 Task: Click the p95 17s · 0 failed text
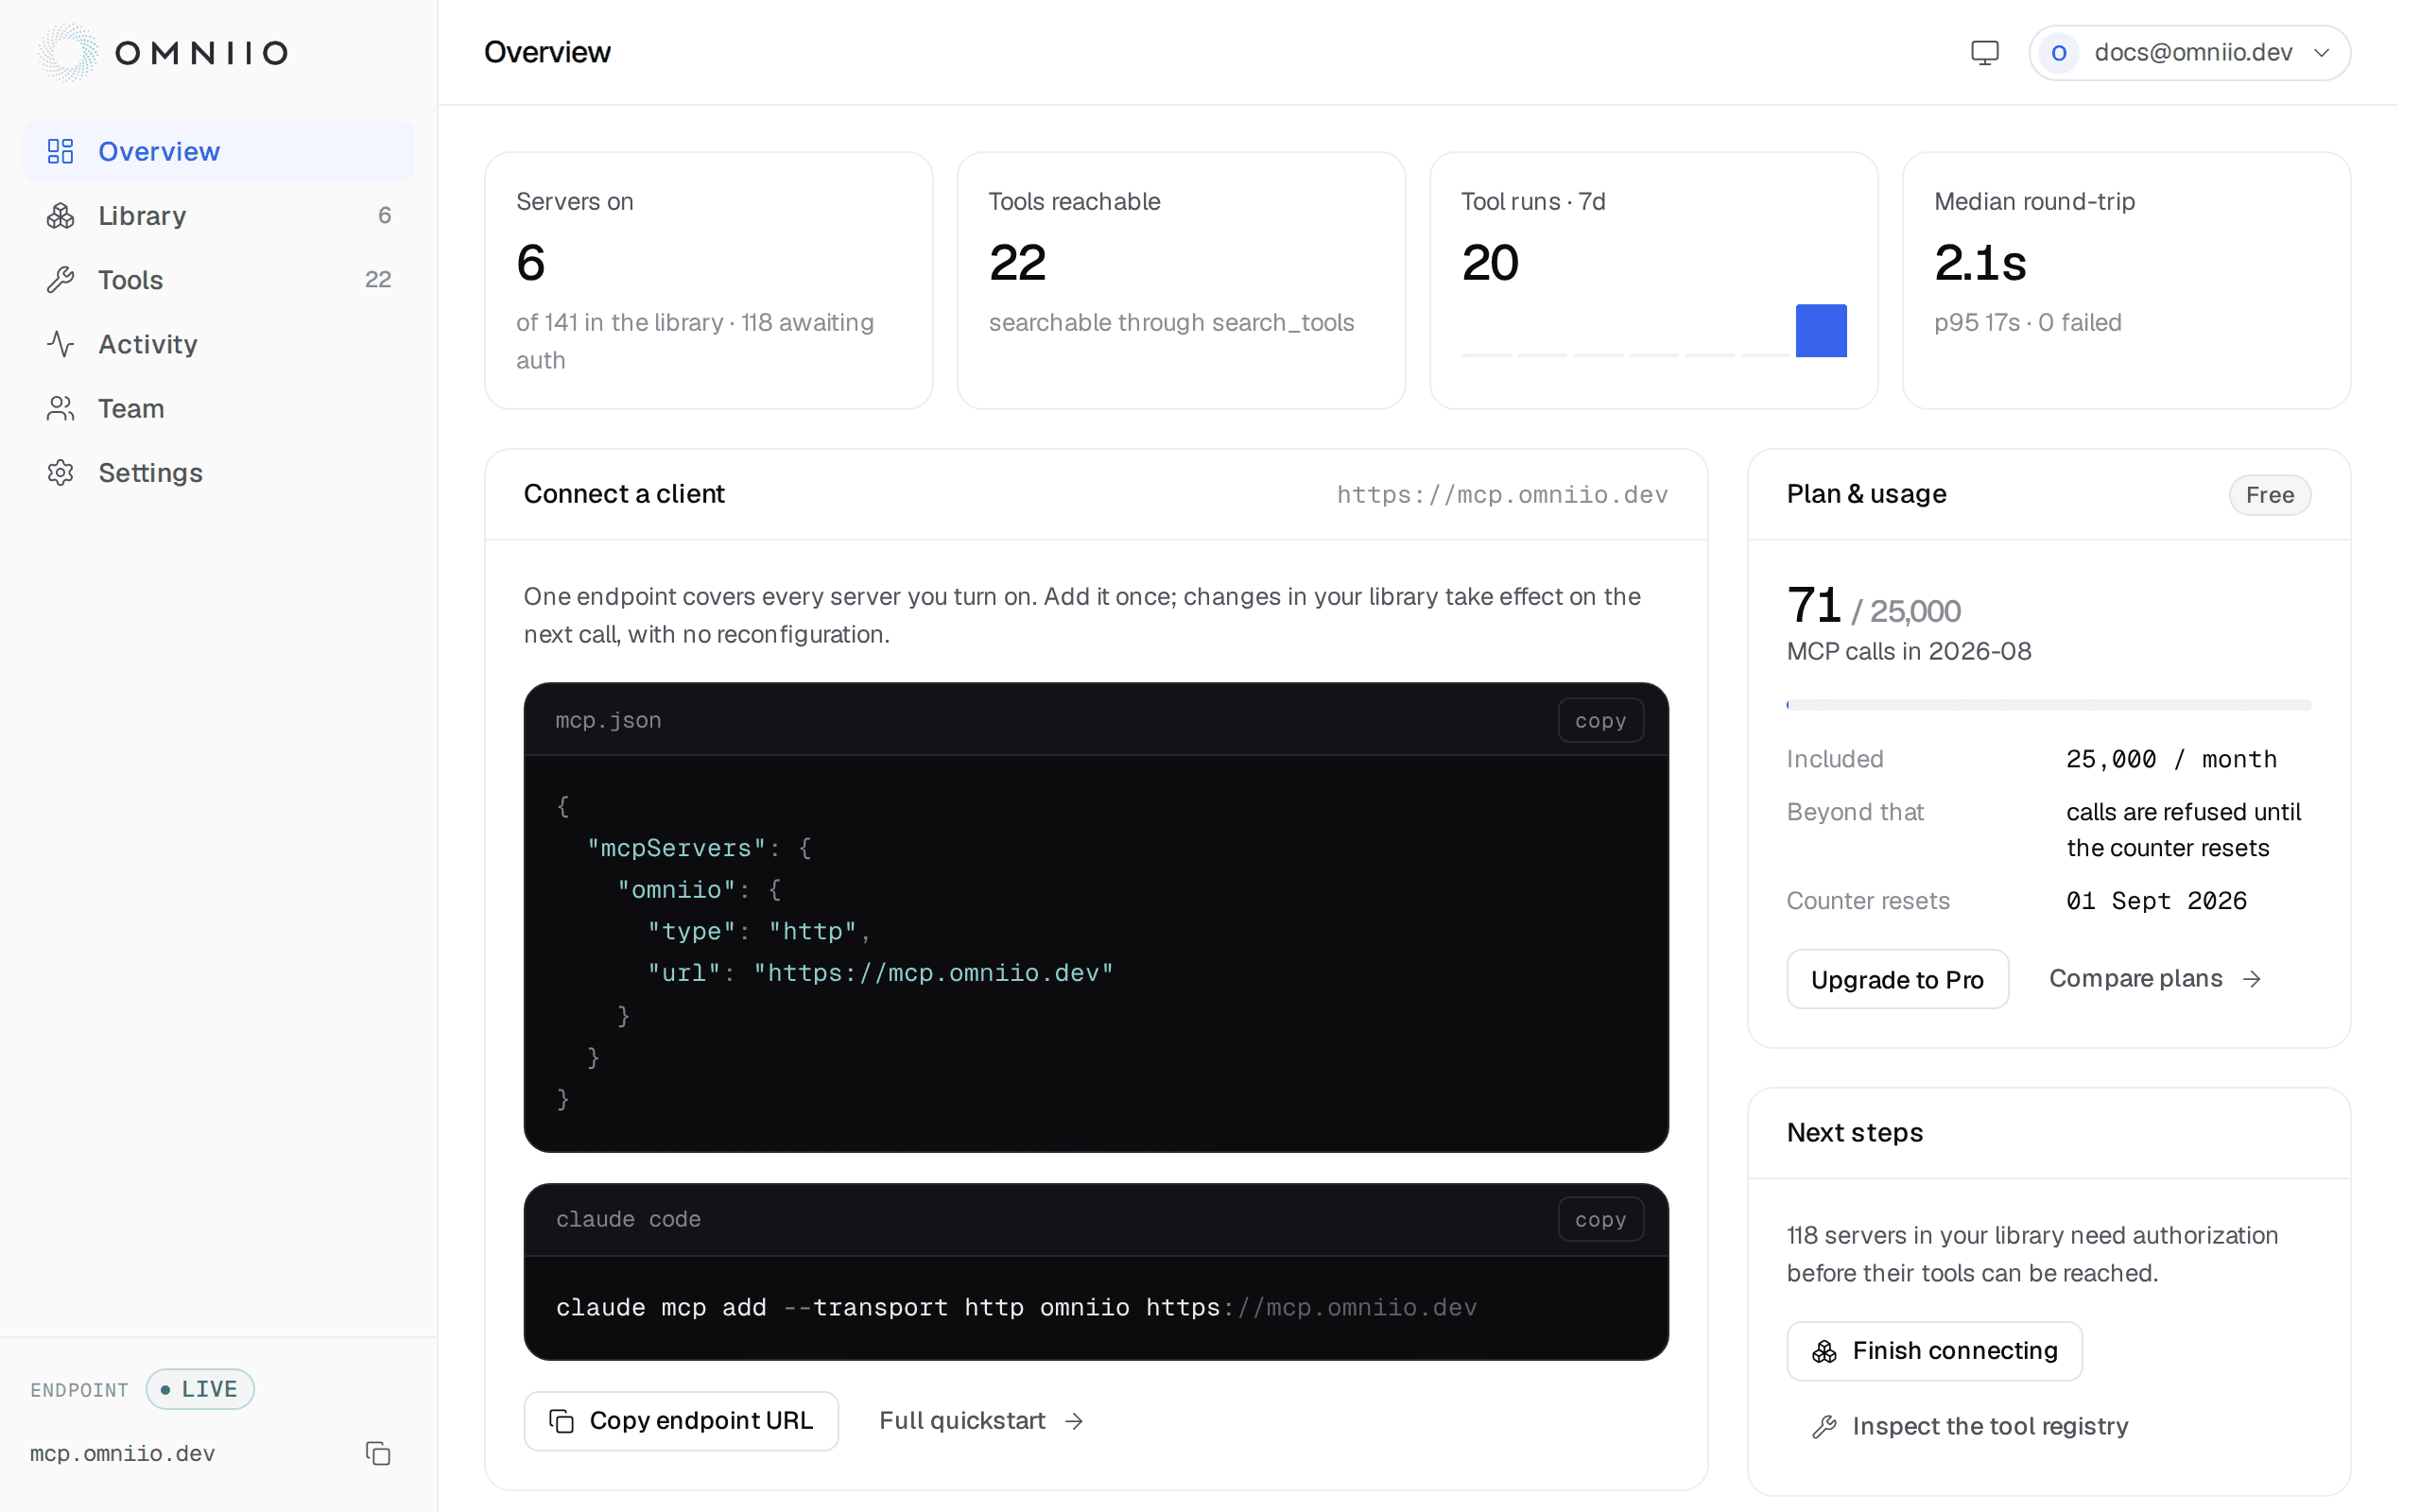pos(2027,322)
